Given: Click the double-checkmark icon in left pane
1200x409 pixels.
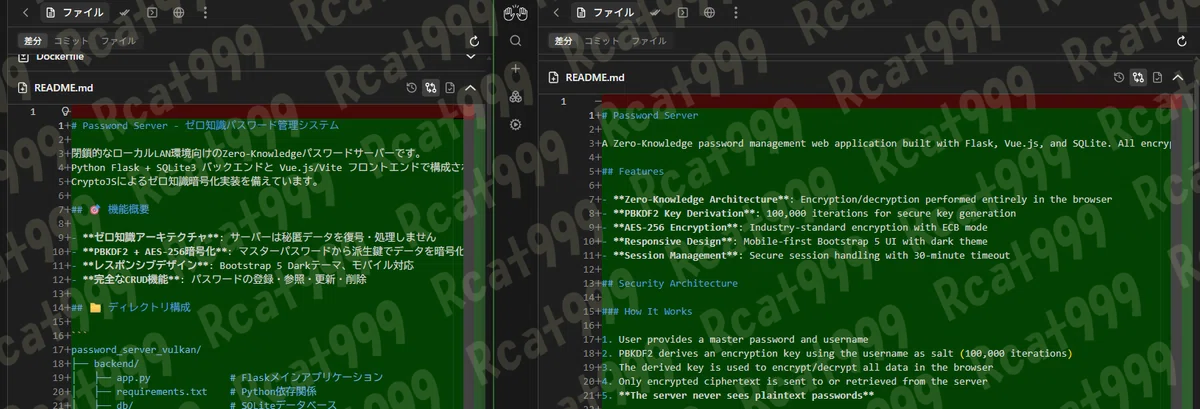Looking at the screenshot, I should coord(124,13).
